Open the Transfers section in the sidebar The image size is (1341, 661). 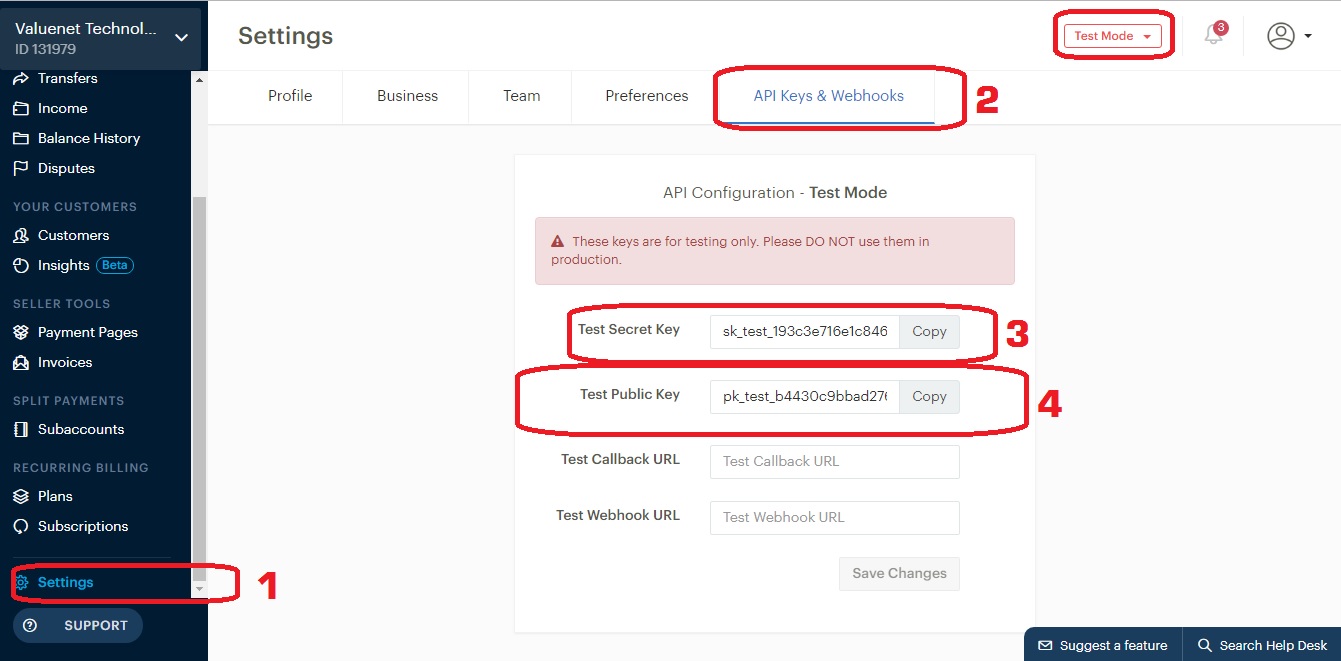point(68,78)
